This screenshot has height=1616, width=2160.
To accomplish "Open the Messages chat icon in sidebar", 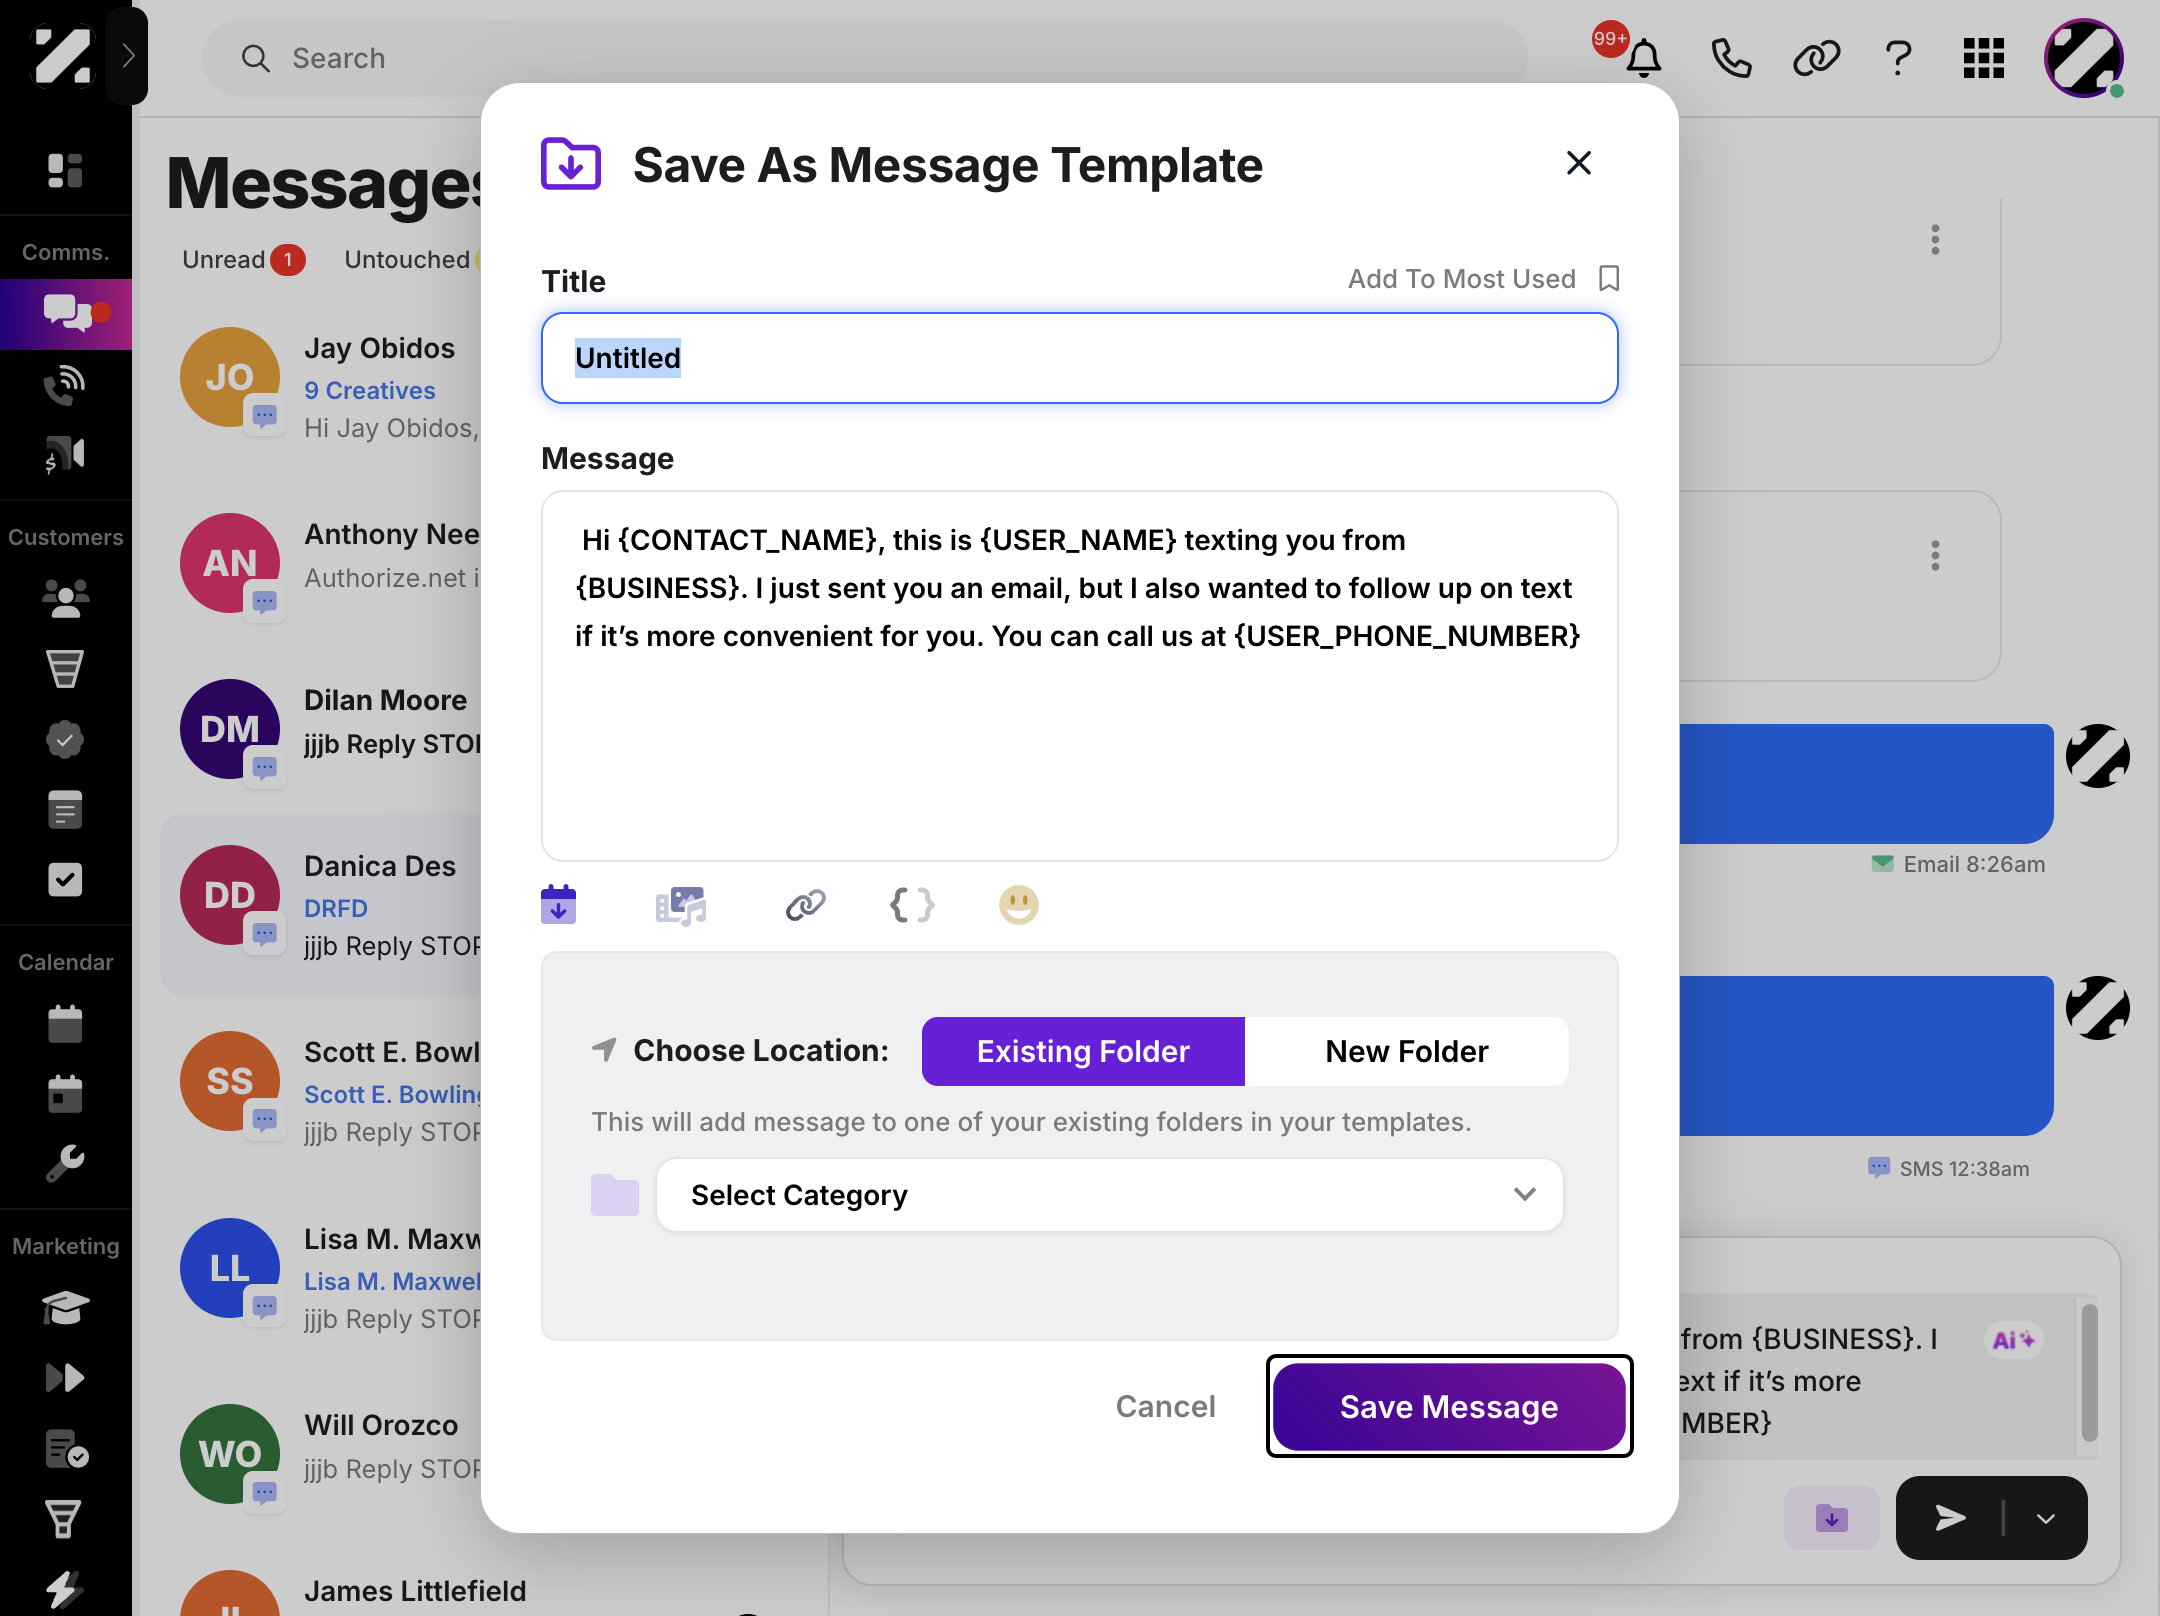I will pos(66,312).
